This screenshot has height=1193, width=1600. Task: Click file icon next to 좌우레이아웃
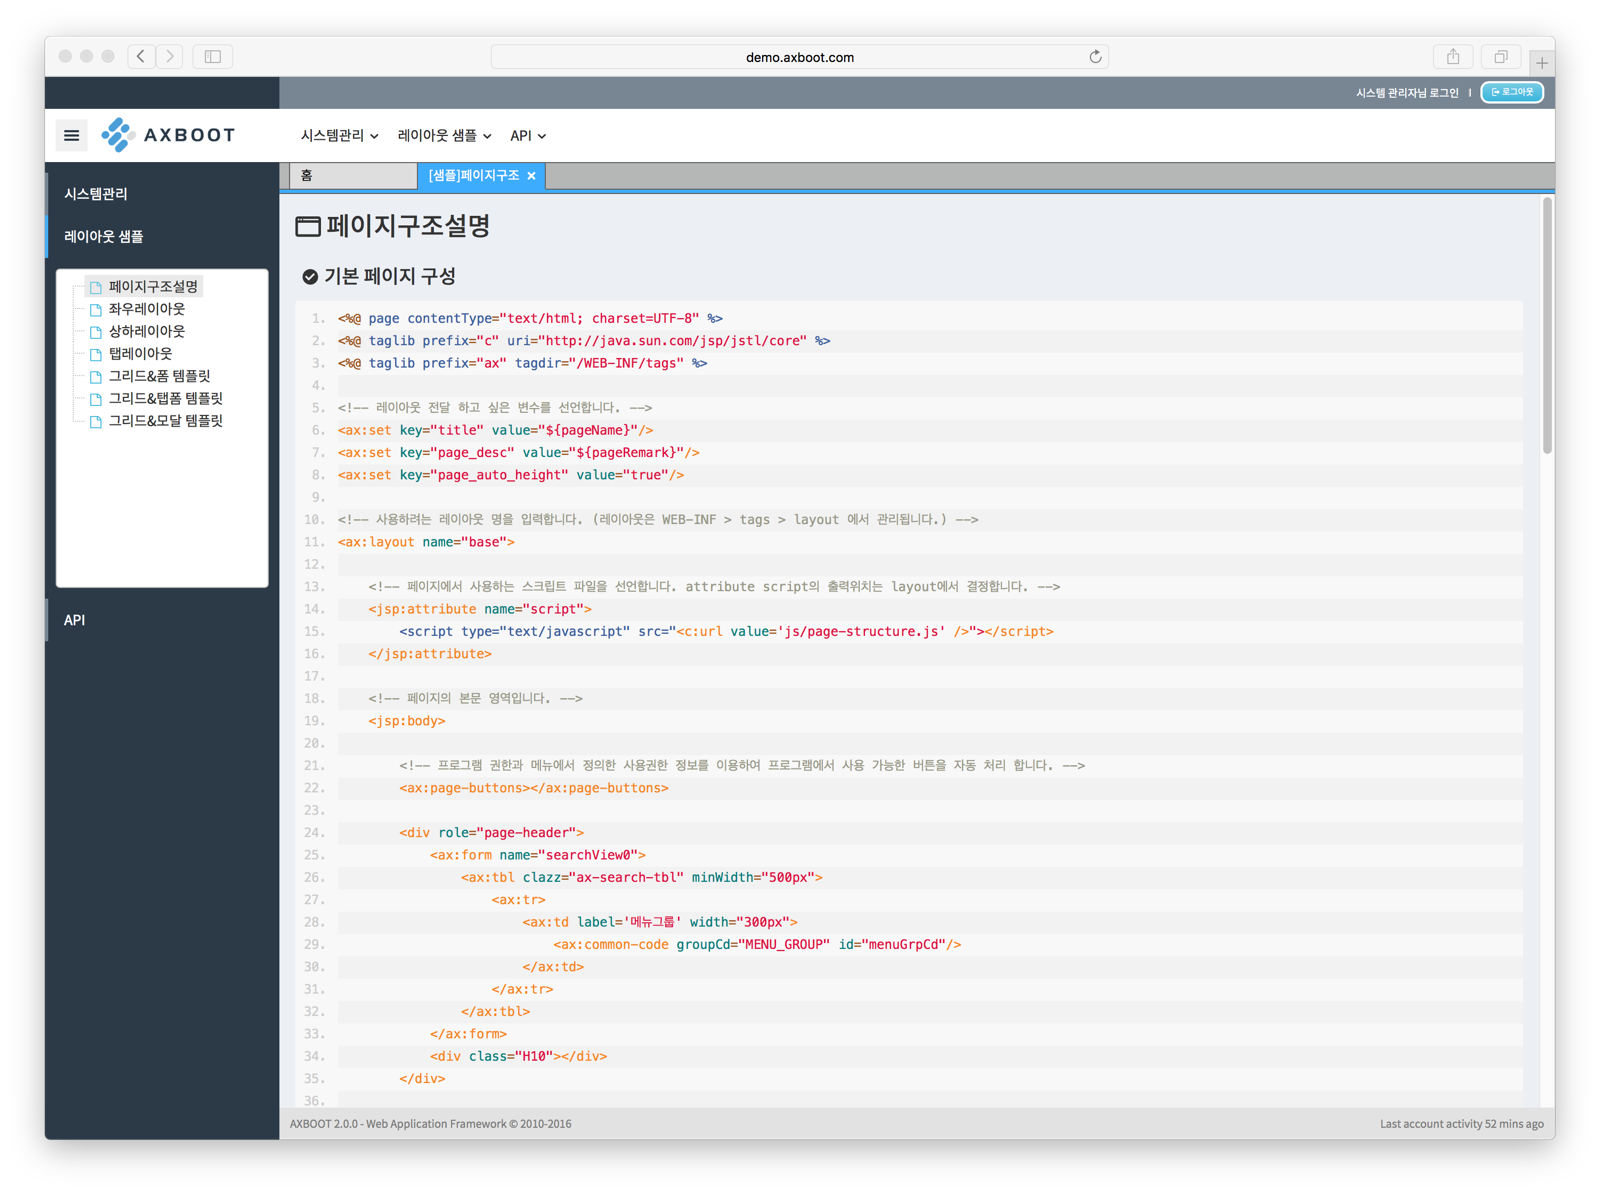coord(96,310)
